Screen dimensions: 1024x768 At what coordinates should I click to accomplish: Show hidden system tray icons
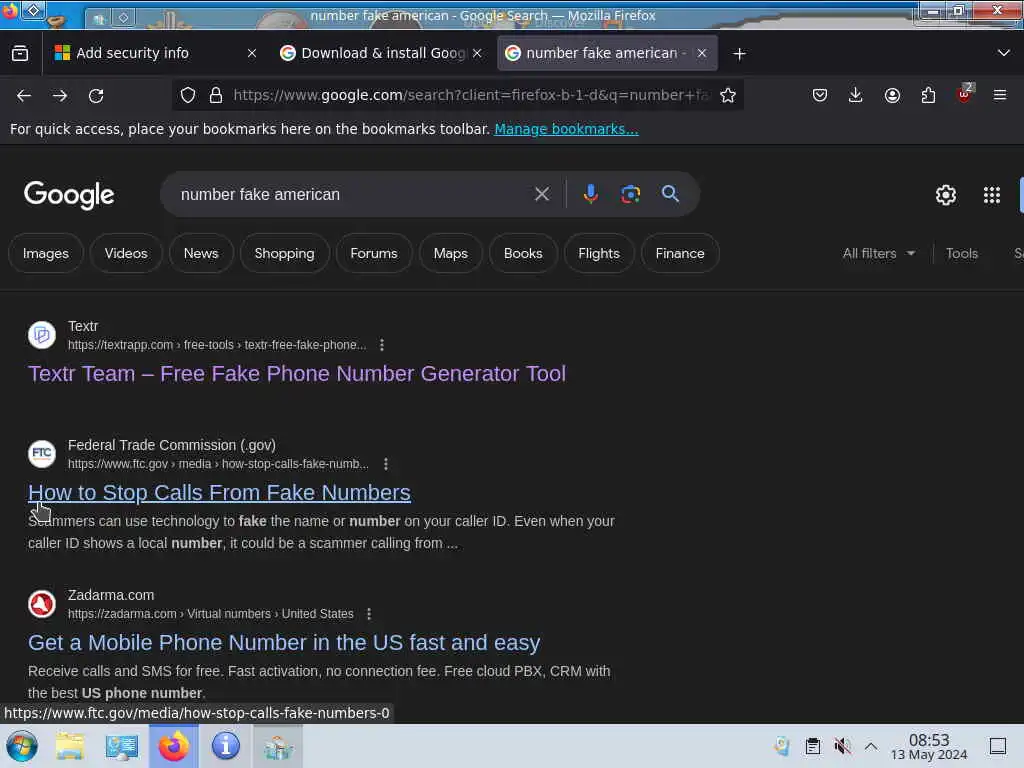pyautogui.click(x=871, y=746)
